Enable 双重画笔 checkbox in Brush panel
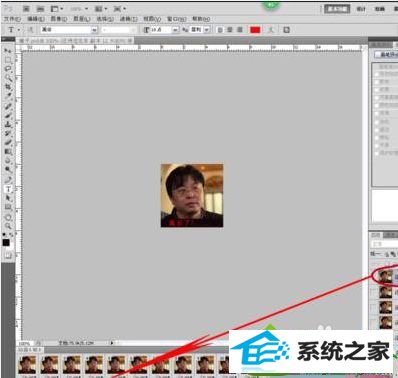 377,98
